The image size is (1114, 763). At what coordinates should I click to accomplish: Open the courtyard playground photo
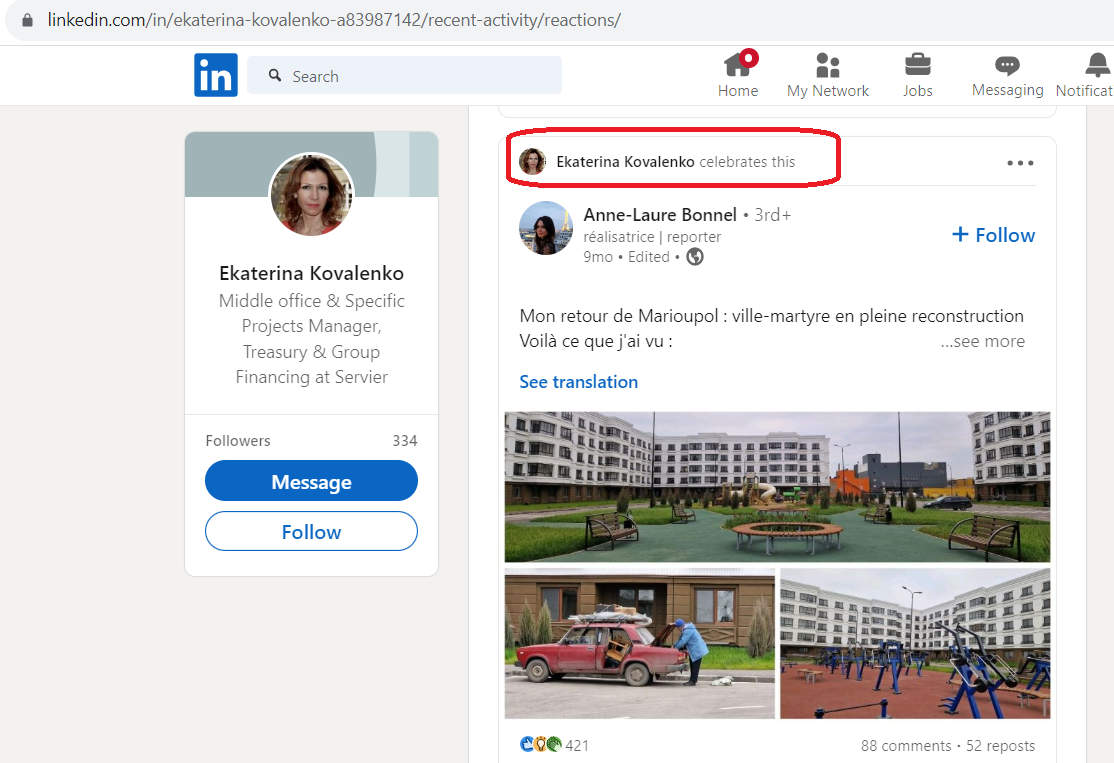pos(777,487)
